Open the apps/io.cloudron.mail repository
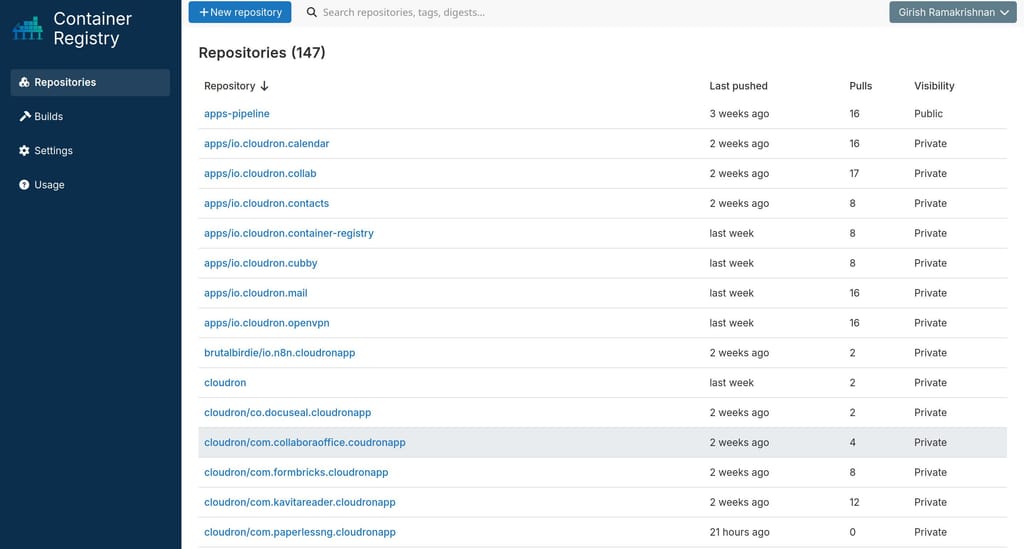This screenshot has height=549, width=1024. (x=255, y=293)
